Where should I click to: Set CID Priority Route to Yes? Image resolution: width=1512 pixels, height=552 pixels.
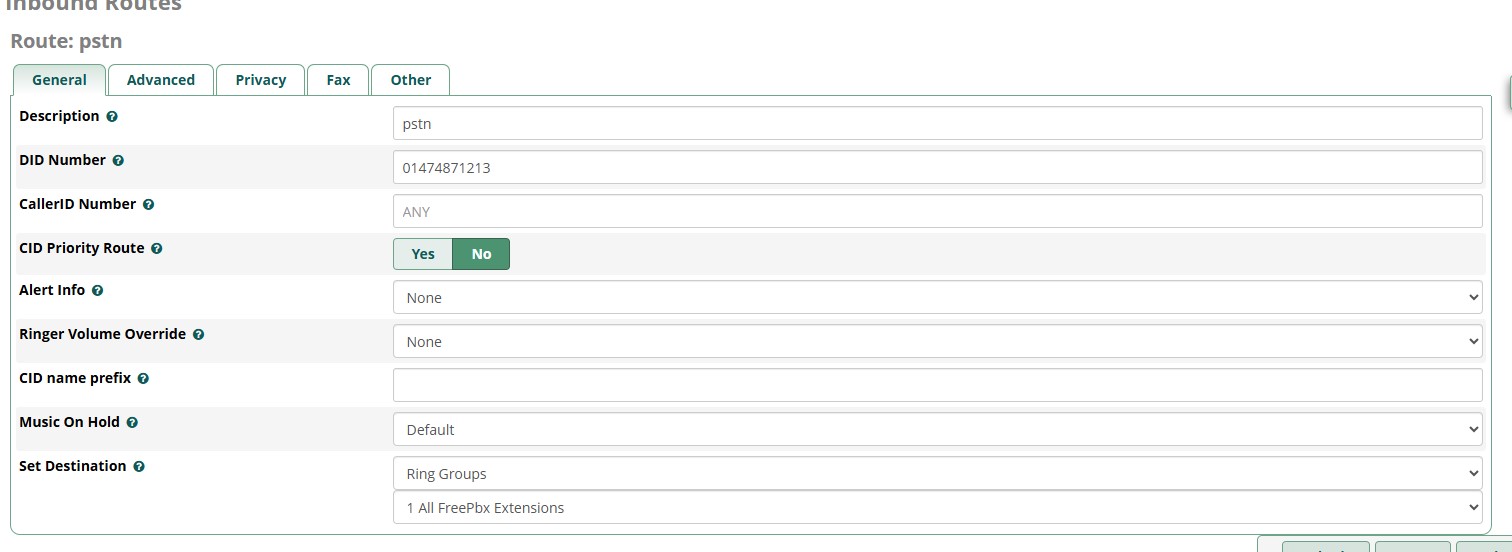[423, 254]
